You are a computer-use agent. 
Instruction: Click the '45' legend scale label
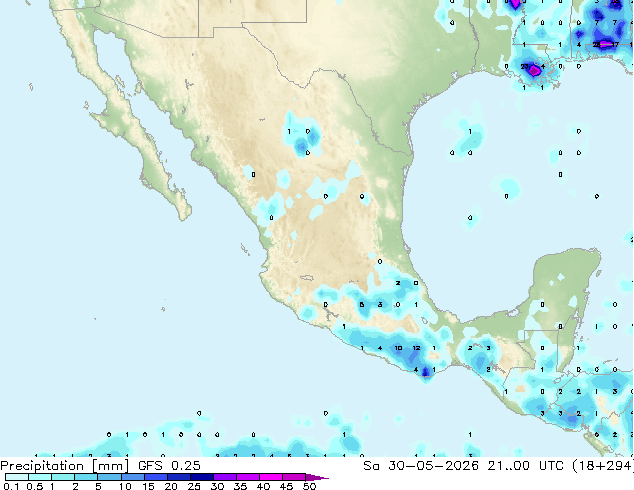click(286, 486)
